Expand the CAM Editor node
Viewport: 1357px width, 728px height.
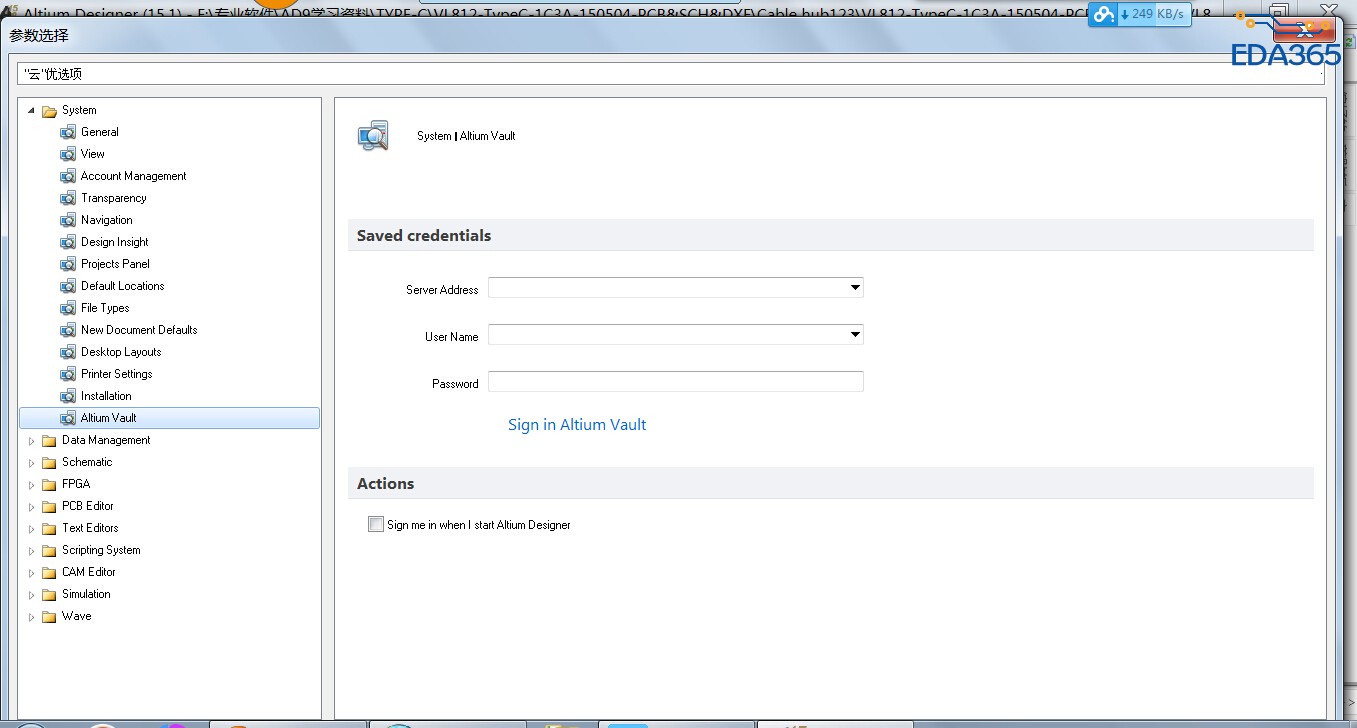coord(31,573)
